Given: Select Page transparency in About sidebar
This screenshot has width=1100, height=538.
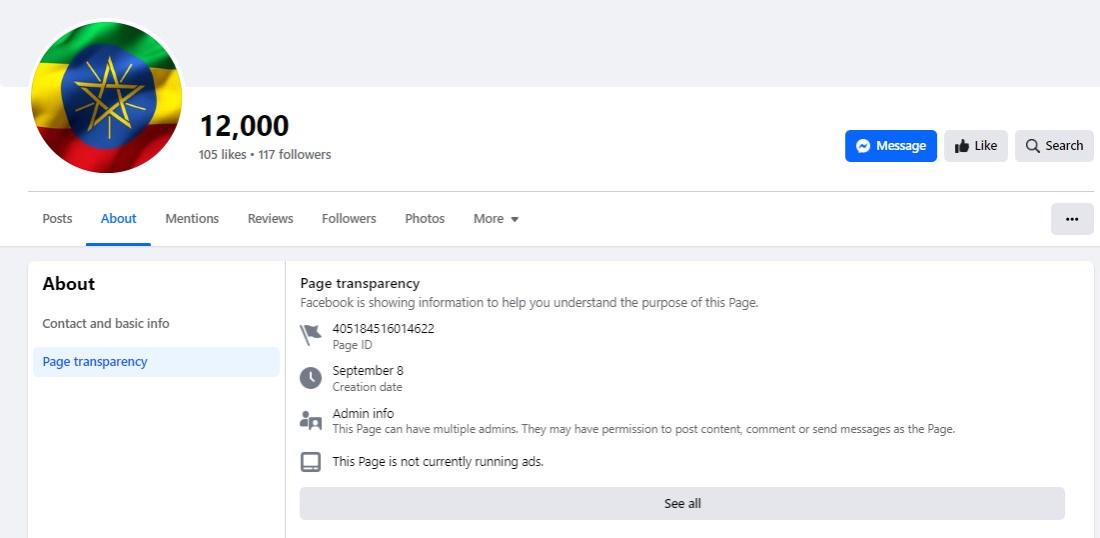Looking at the screenshot, I should coord(156,362).
